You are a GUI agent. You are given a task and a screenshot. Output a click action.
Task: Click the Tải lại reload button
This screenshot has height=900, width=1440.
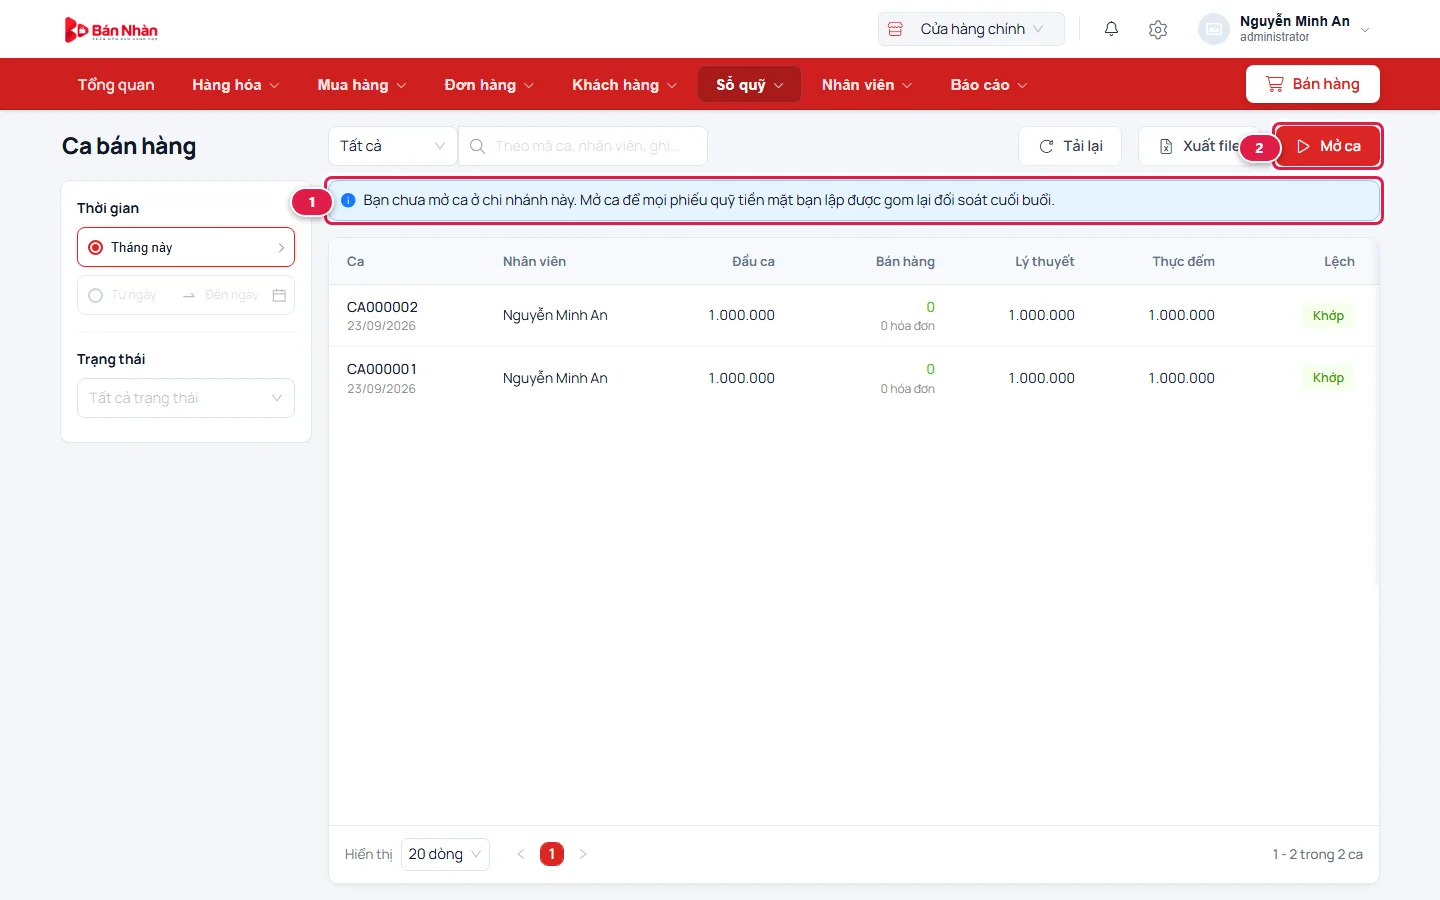click(1070, 146)
